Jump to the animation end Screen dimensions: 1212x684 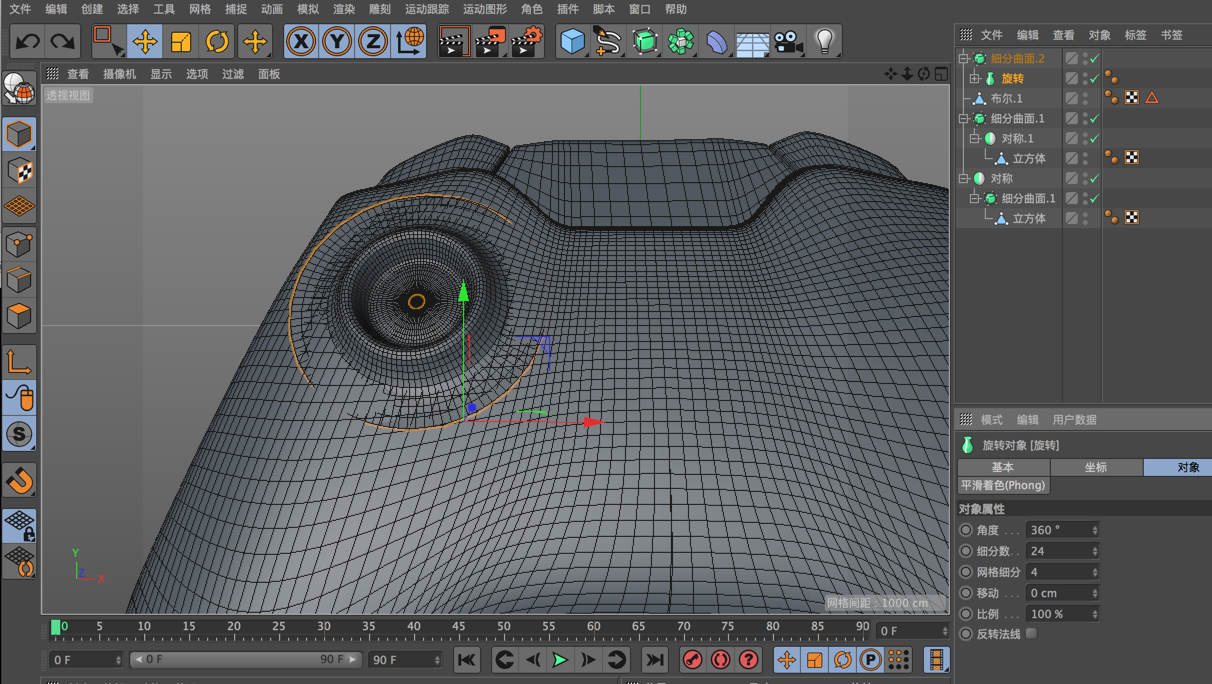655,660
